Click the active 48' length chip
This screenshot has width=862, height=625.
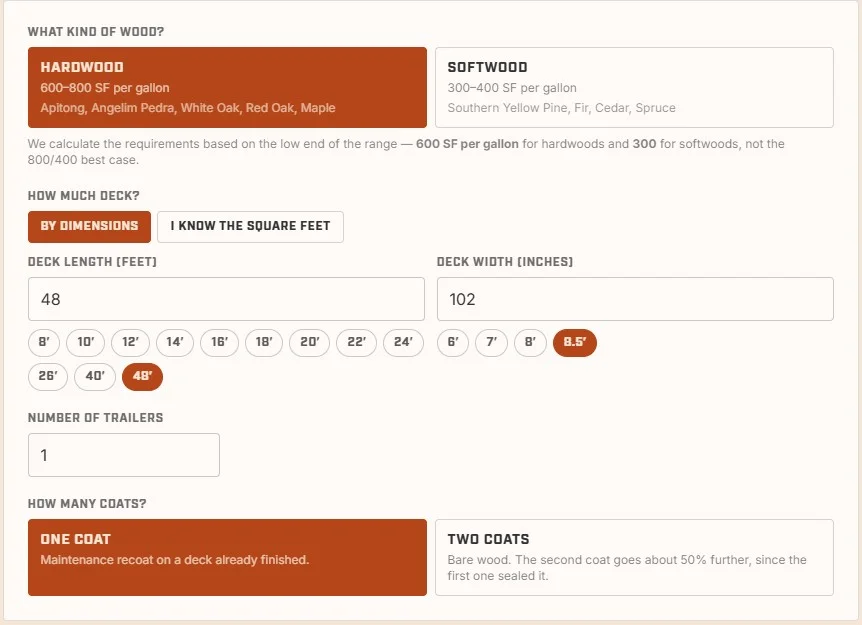pyautogui.click(x=142, y=377)
